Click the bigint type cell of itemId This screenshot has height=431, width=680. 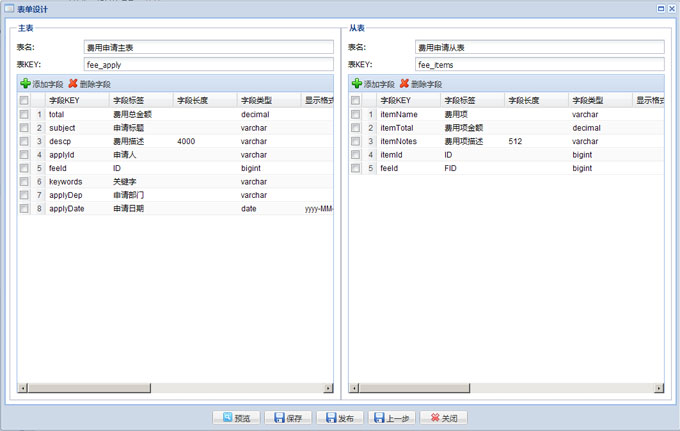pyautogui.click(x=600, y=154)
